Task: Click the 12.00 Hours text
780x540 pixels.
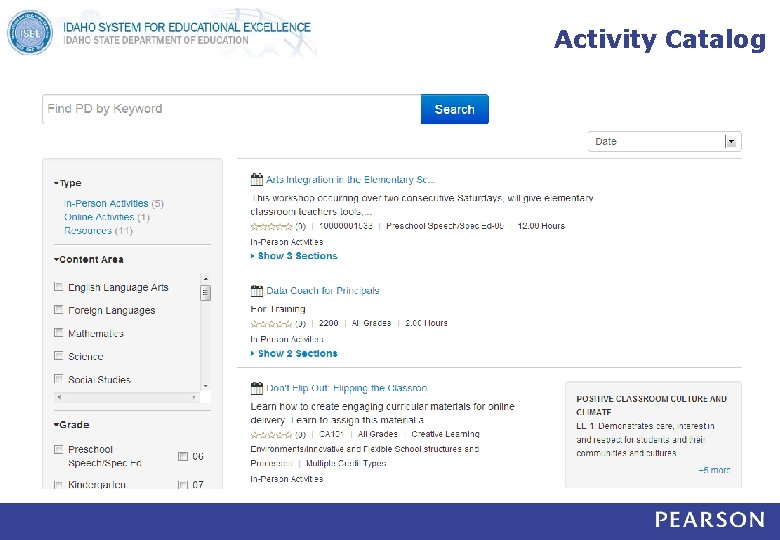Action: [x=541, y=226]
